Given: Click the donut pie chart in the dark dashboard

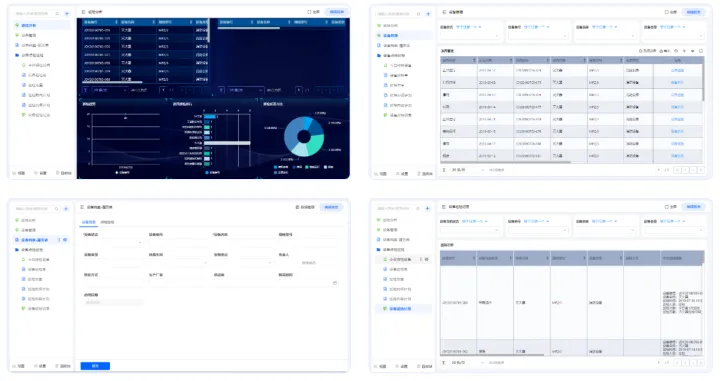Looking at the screenshot, I should [x=304, y=136].
